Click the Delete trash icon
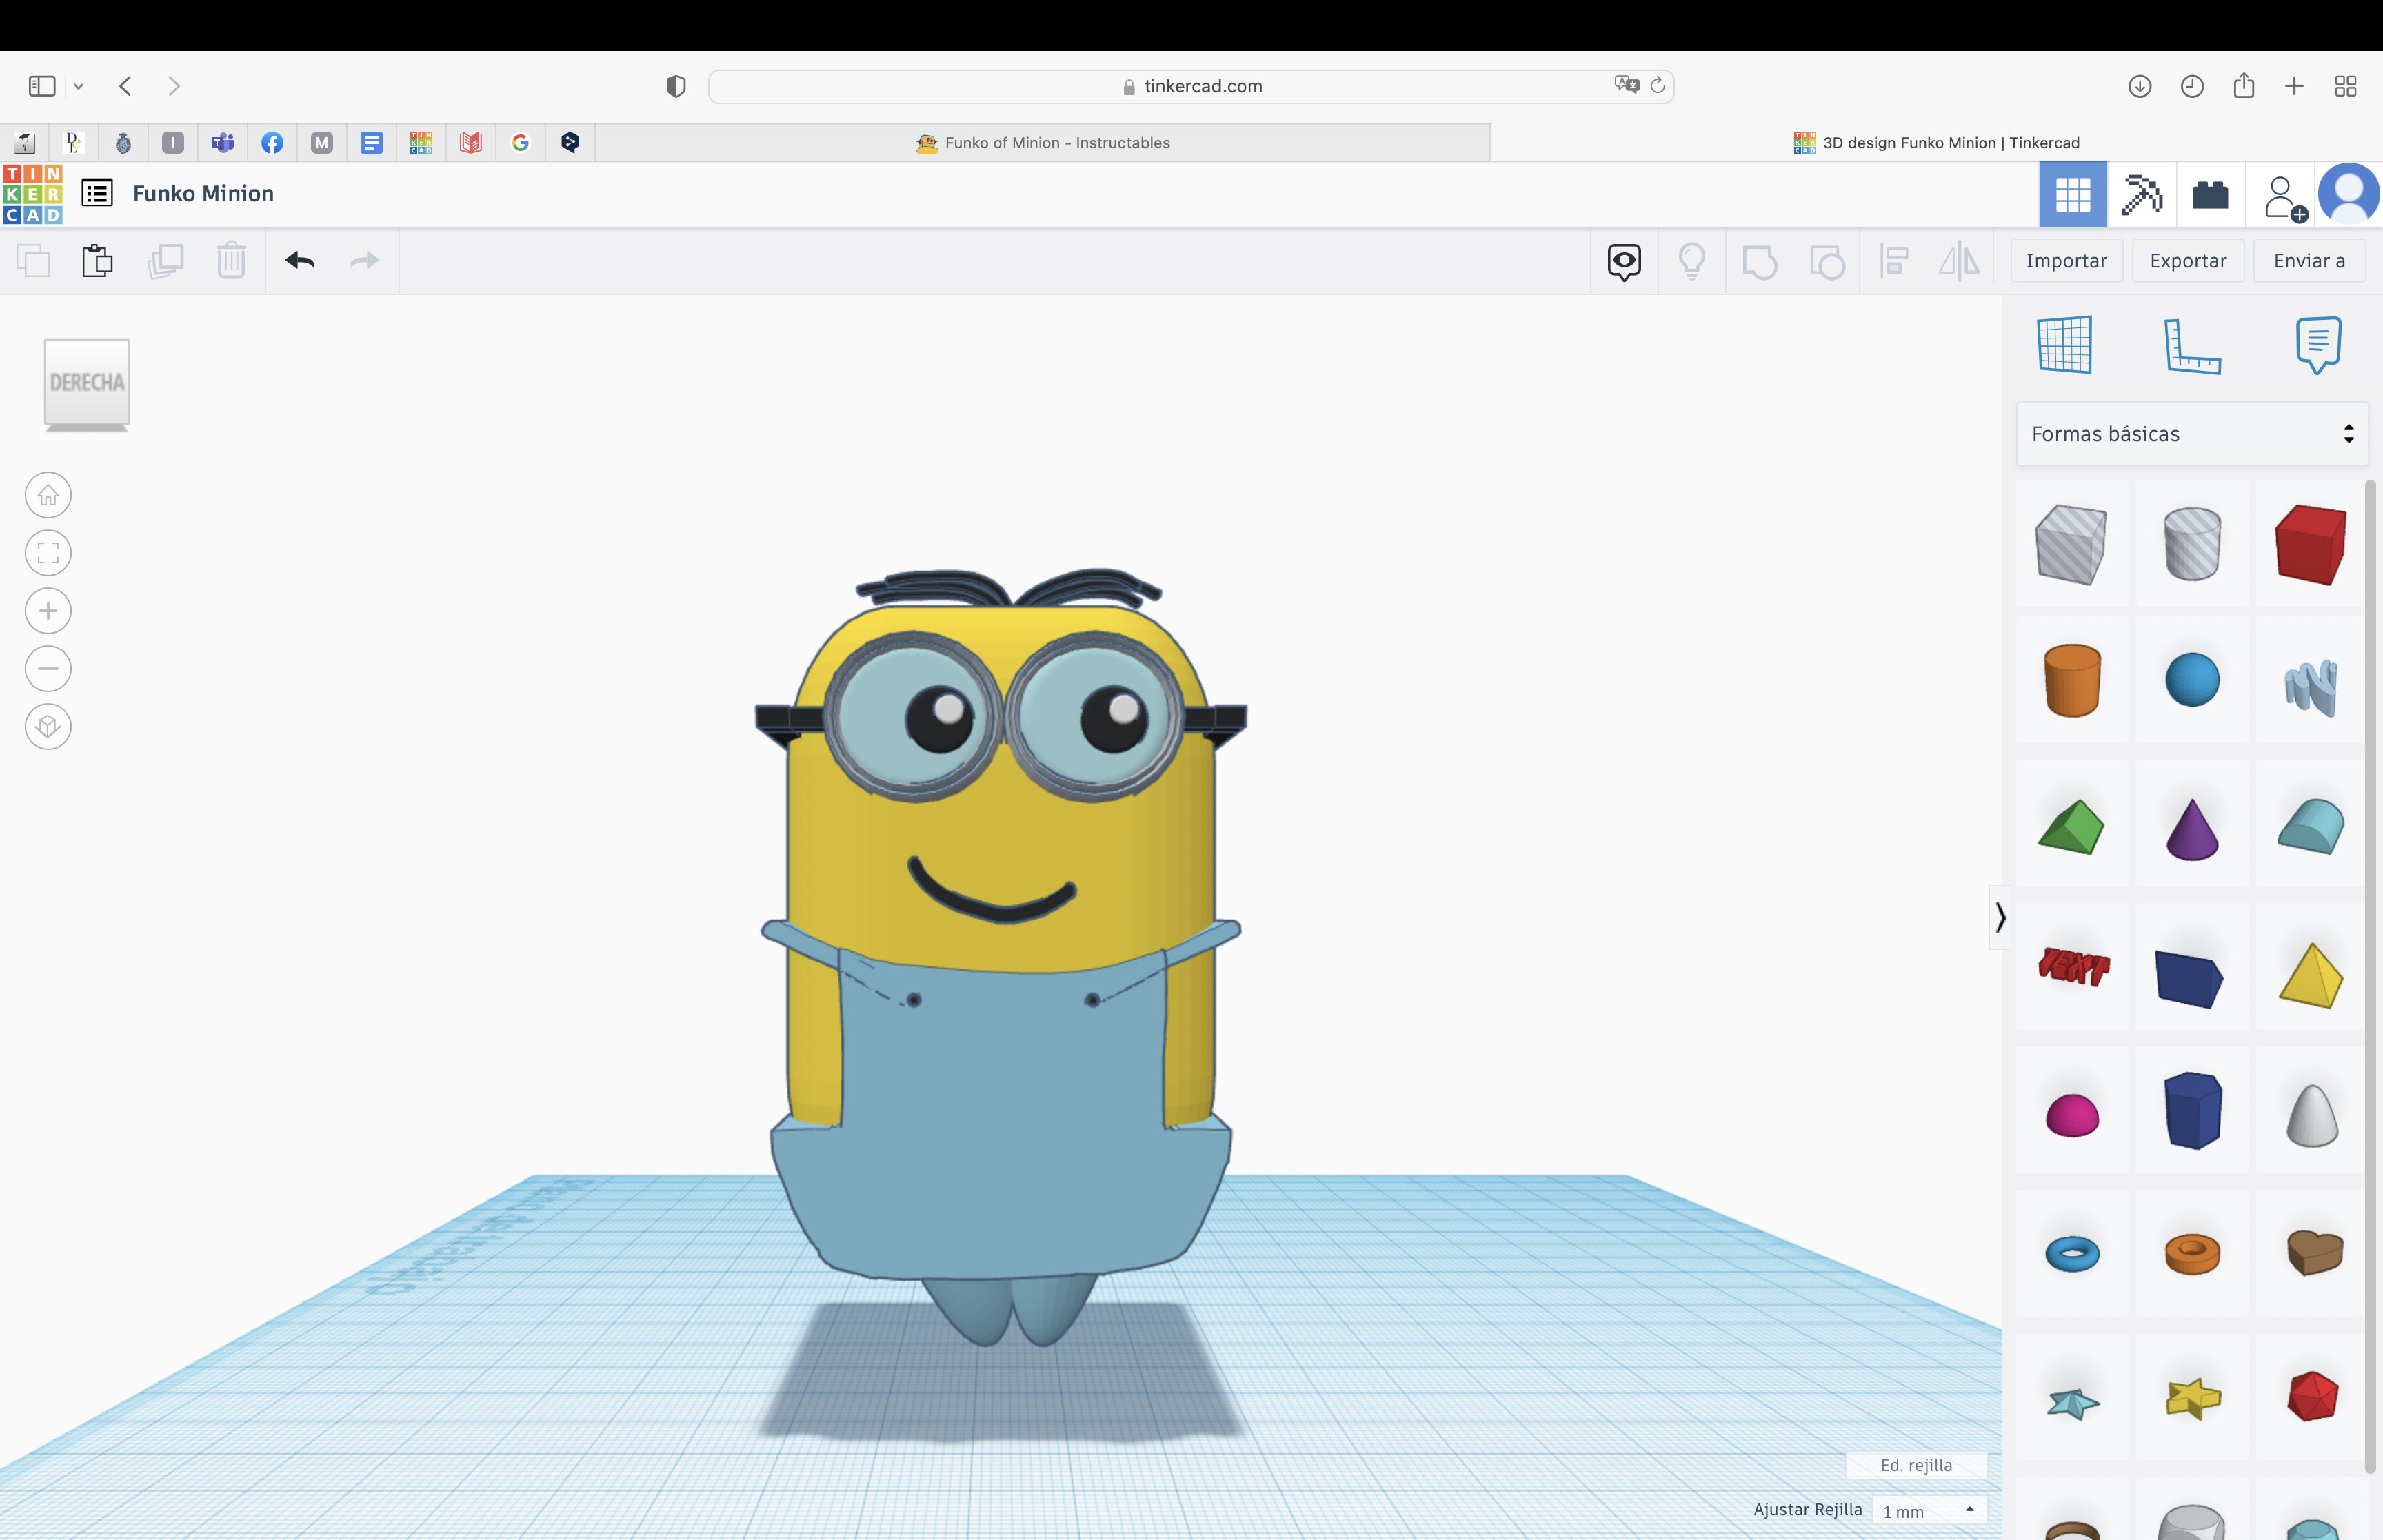The height and width of the screenshot is (1540, 2383). point(232,261)
